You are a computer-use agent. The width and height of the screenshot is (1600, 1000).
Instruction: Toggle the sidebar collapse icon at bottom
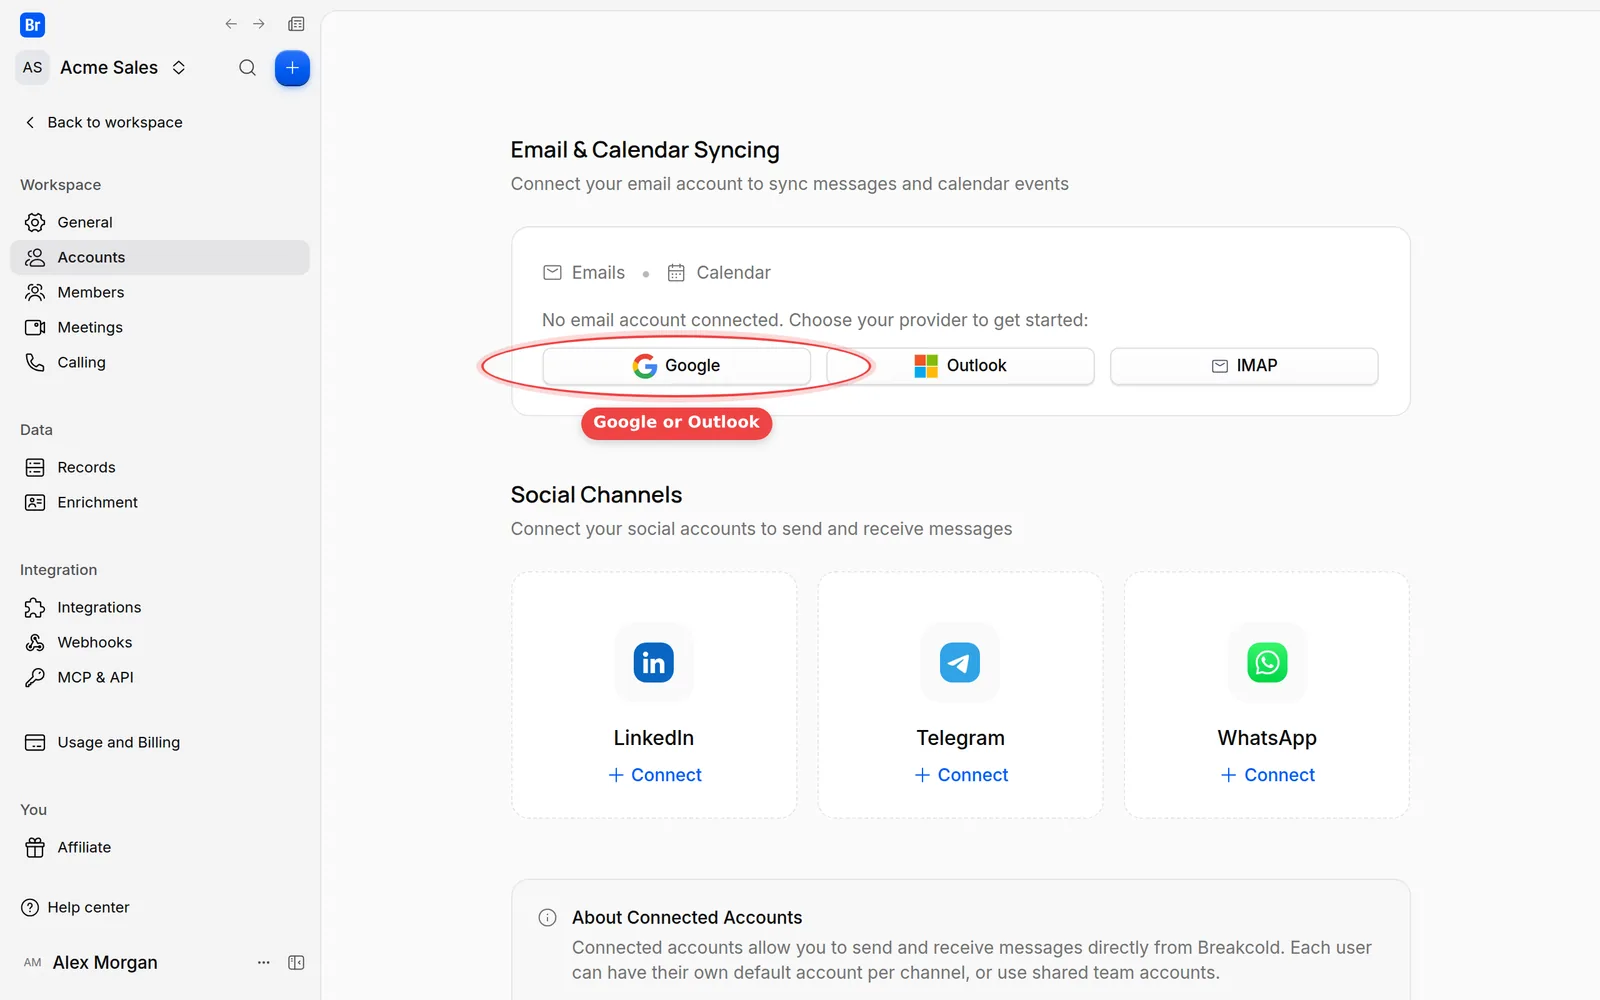pyautogui.click(x=296, y=962)
